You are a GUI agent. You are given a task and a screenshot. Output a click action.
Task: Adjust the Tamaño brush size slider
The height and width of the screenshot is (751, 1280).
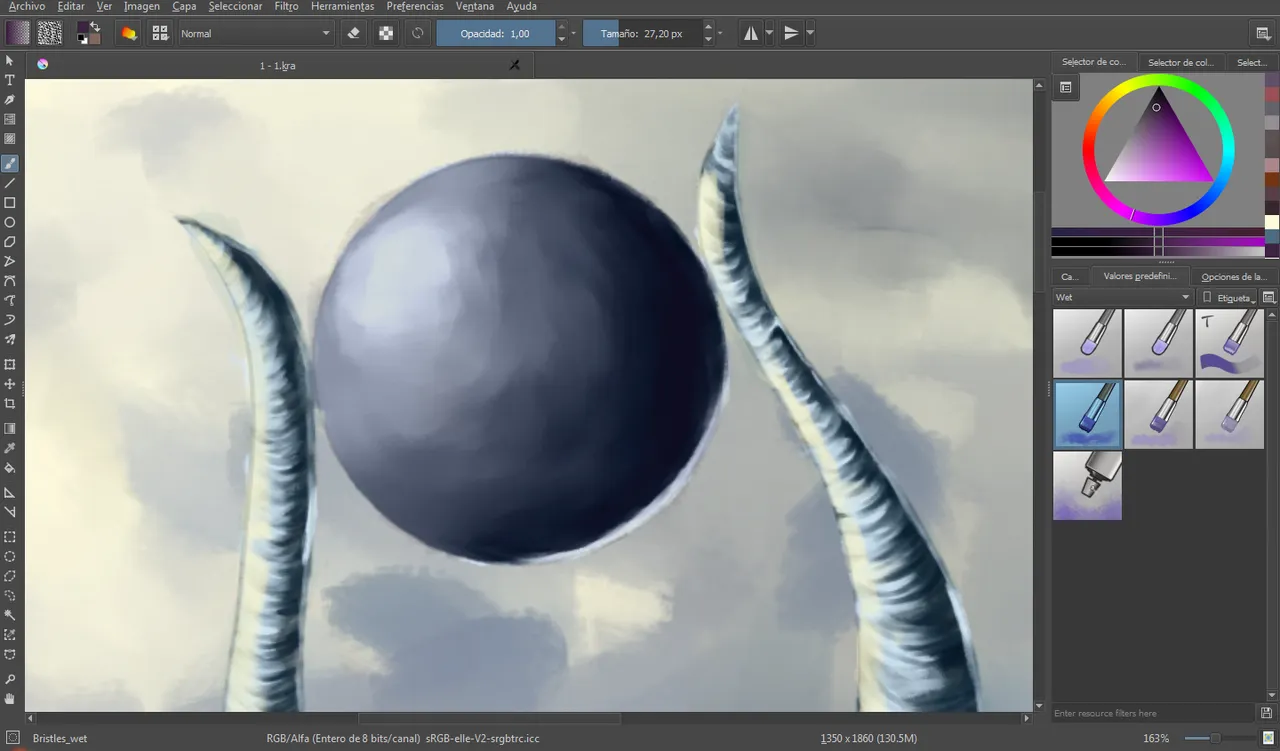[642, 33]
